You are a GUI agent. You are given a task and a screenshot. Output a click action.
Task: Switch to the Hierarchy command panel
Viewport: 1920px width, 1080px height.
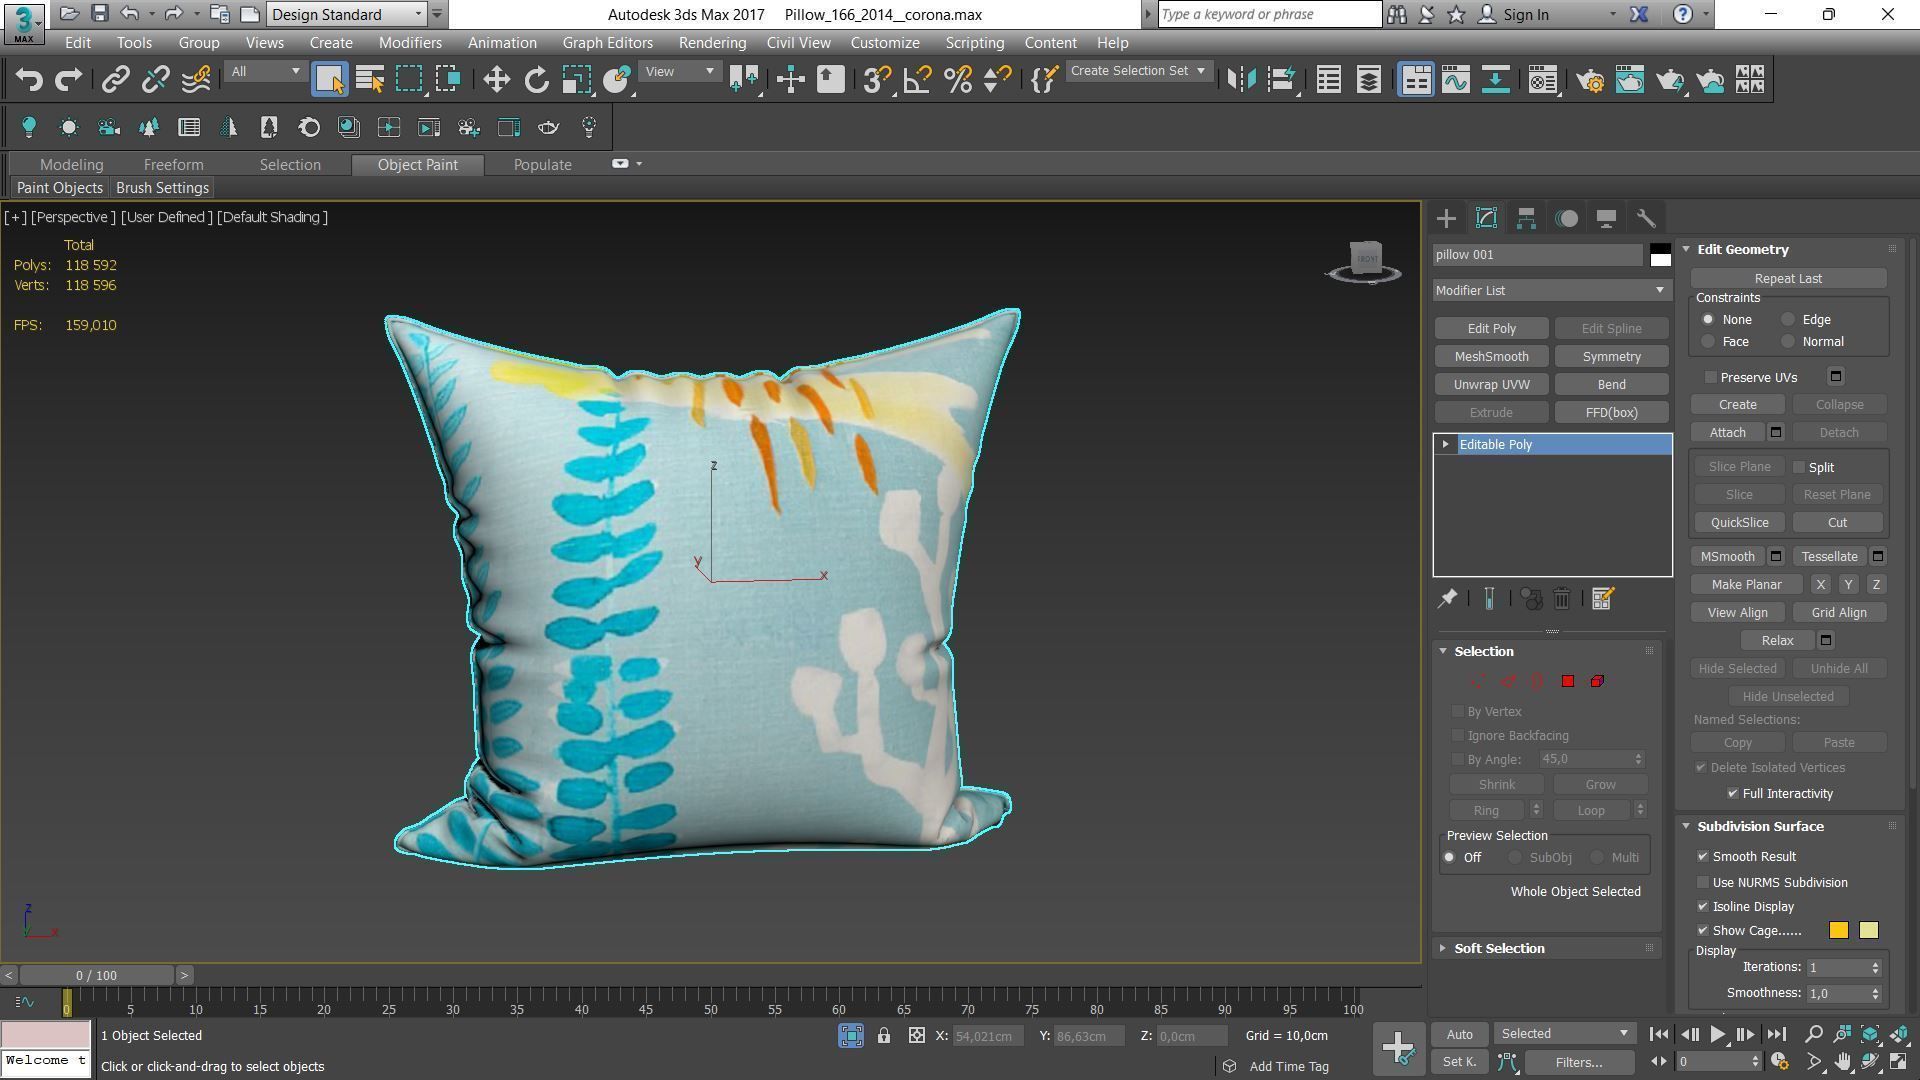click(x=1526, y=218)
